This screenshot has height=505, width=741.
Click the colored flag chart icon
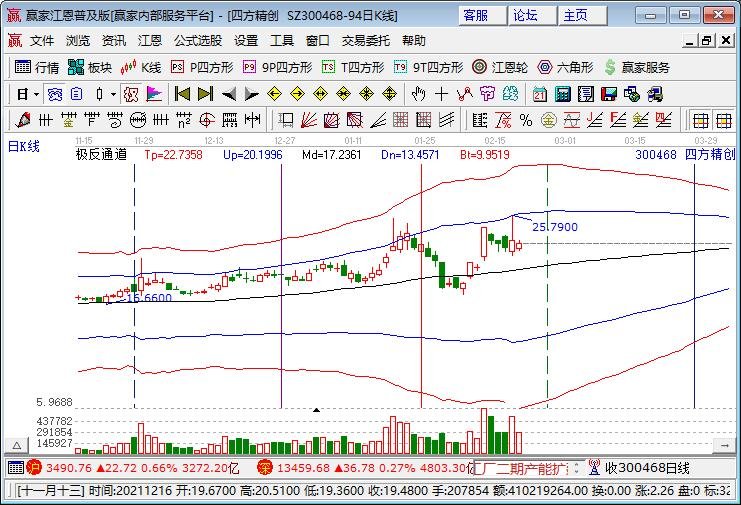154,94
